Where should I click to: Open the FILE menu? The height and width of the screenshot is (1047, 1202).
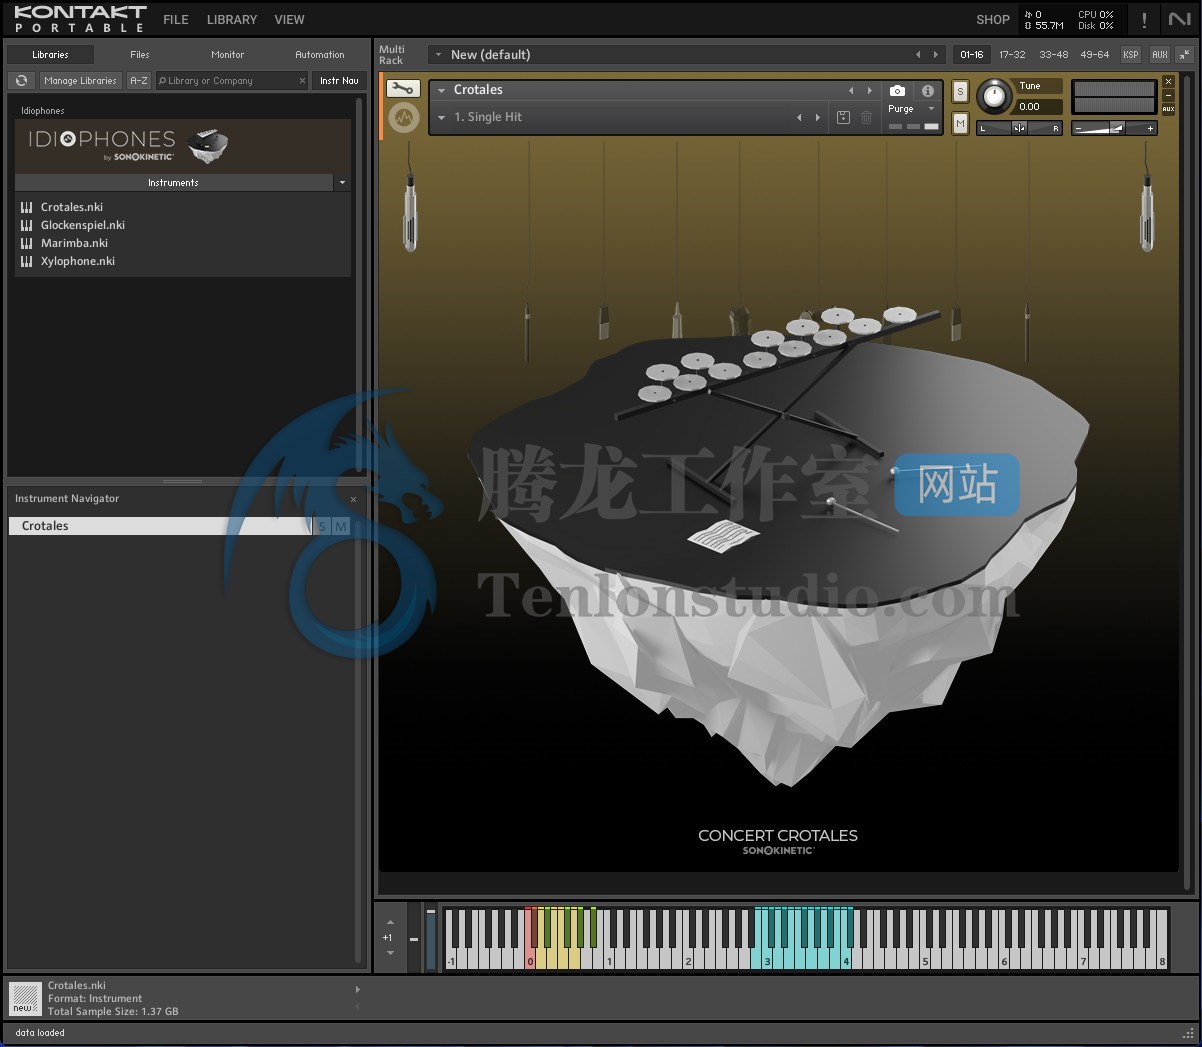point(176,20)
